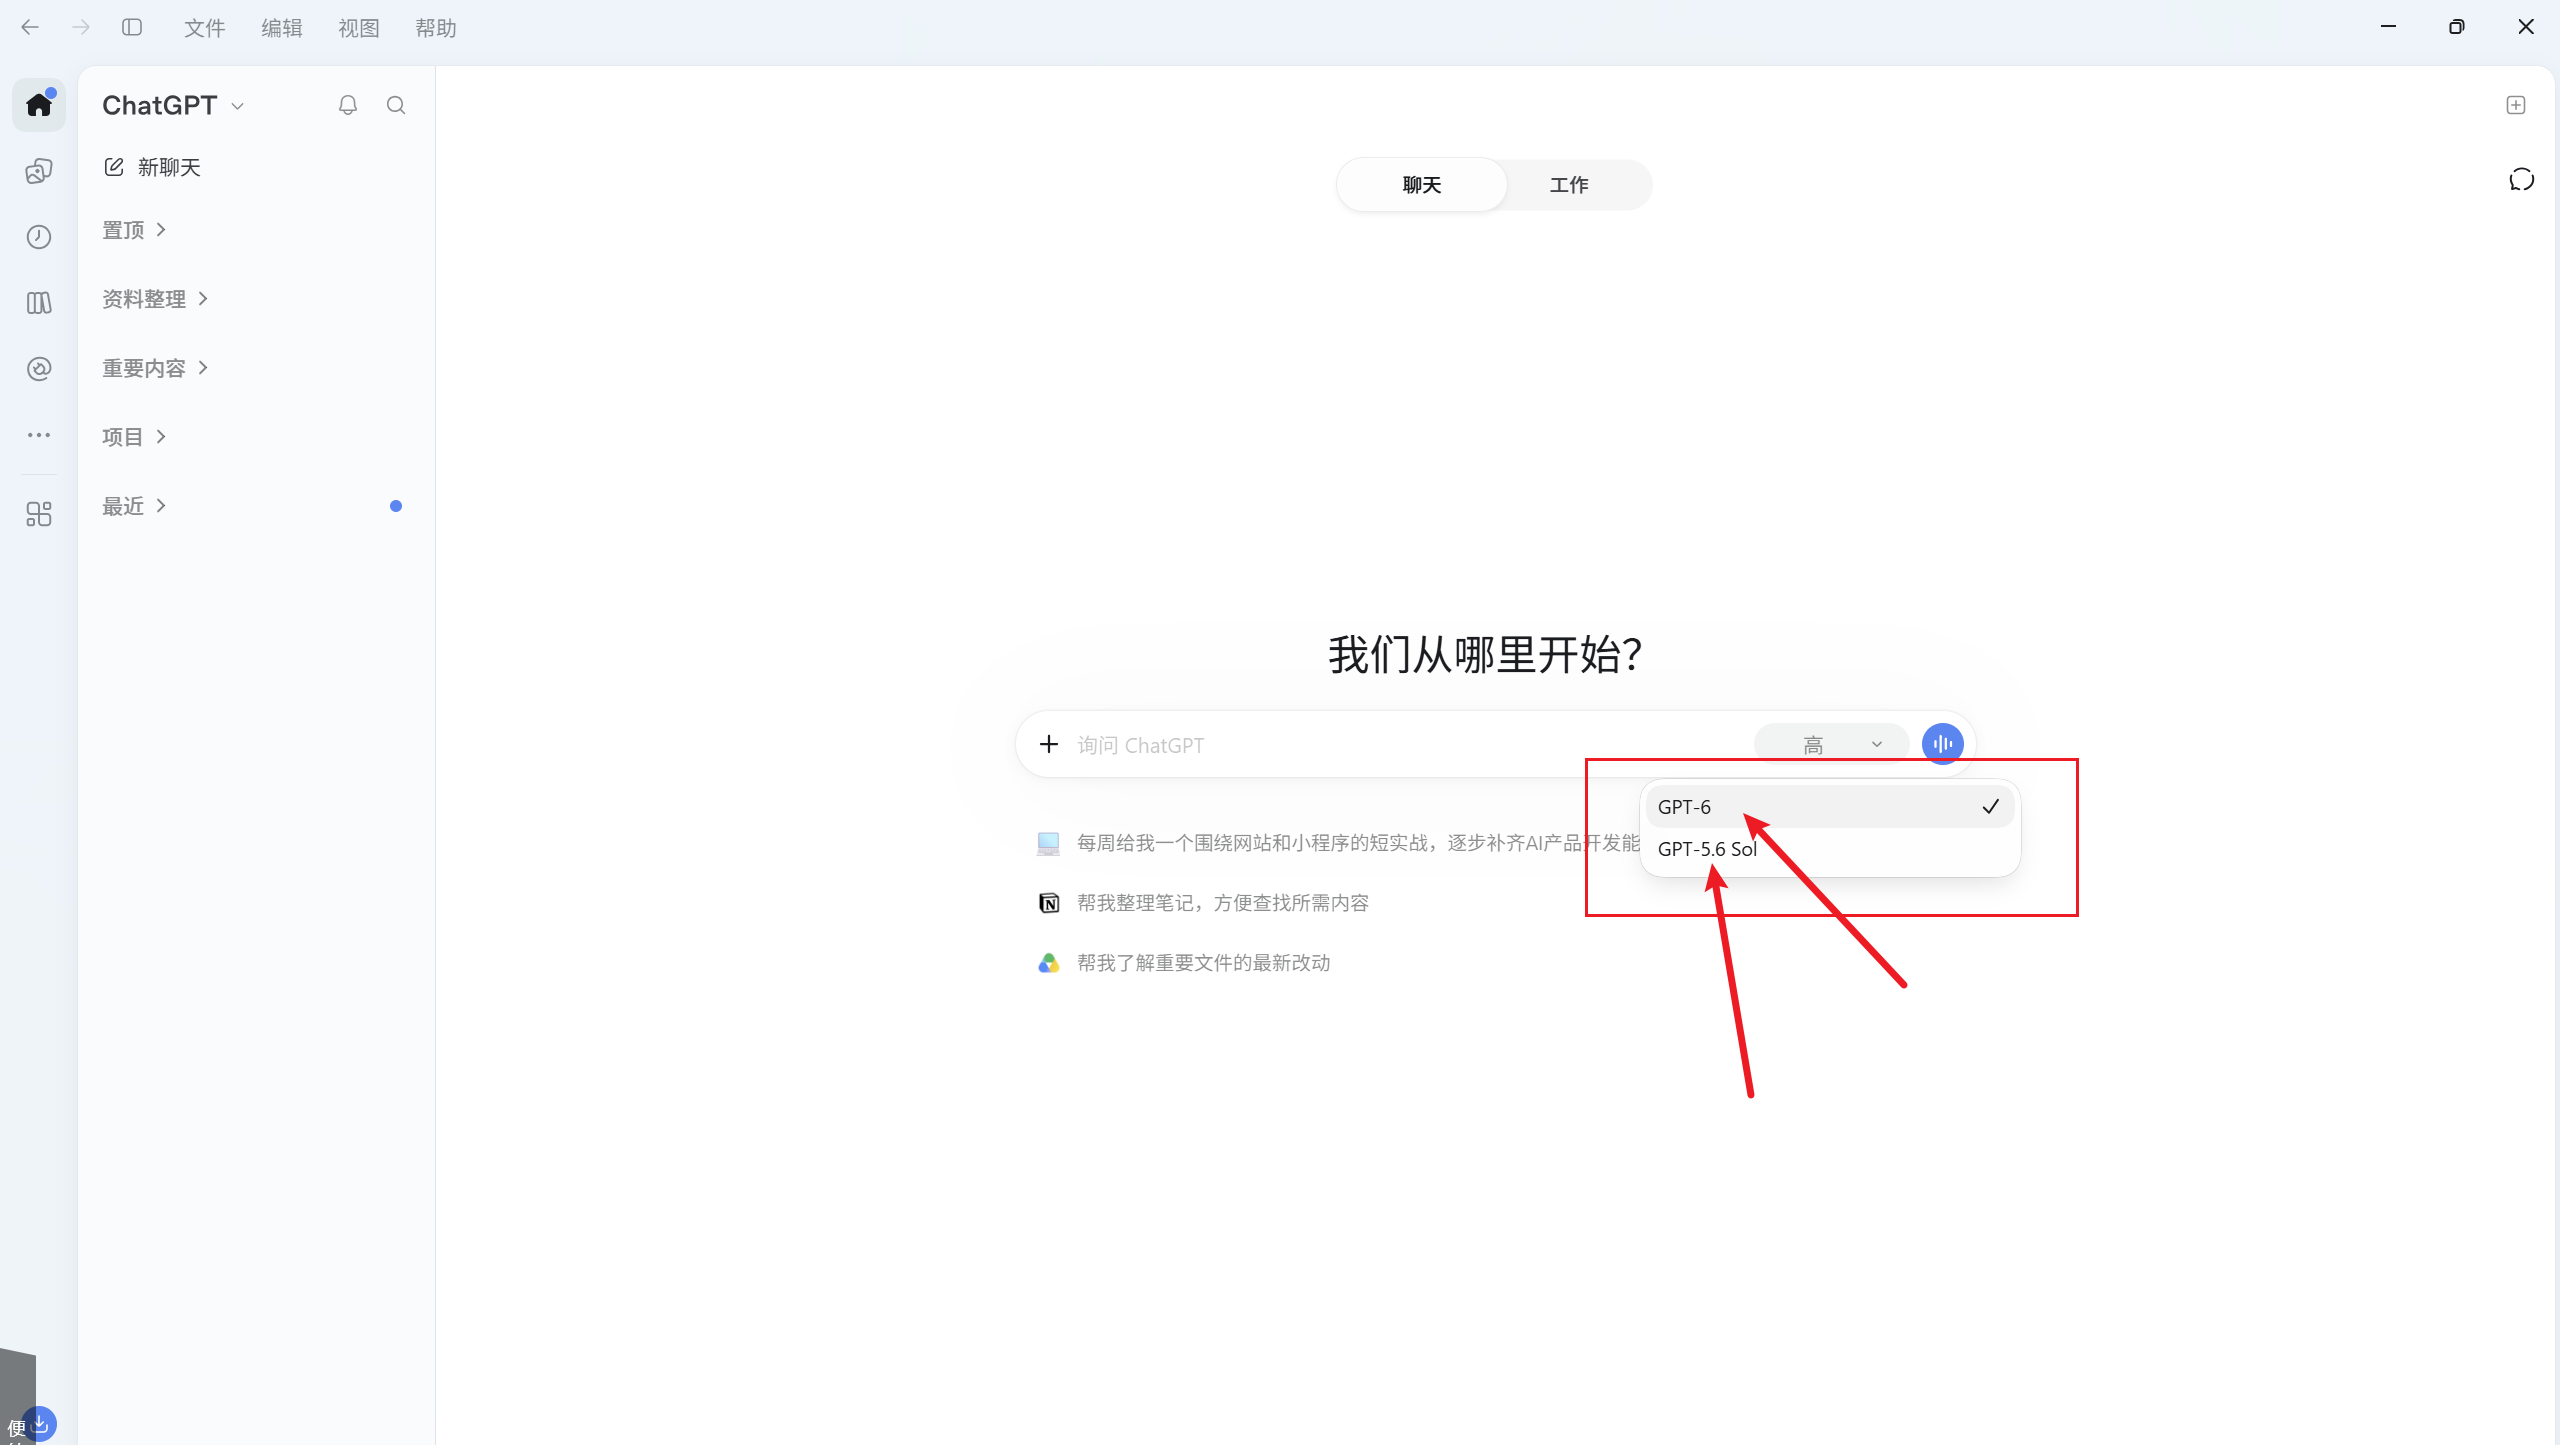The image size is (2560, 1445).
Task: Select the GPT-6 model option
Action: click(x=1829, y=807)
